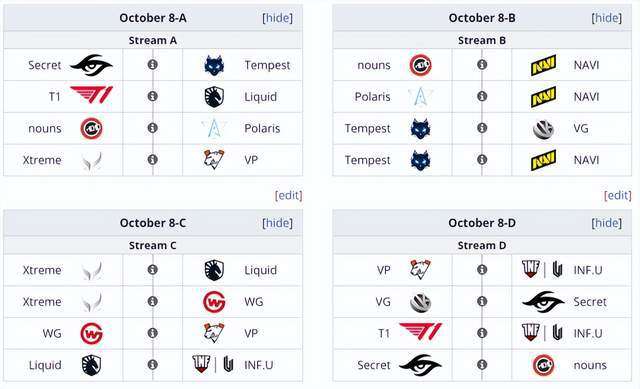Viewport: 640px width, 389px height.
Task: Select Team Liquid logo in Stream C top row
Action: (214, 270)
